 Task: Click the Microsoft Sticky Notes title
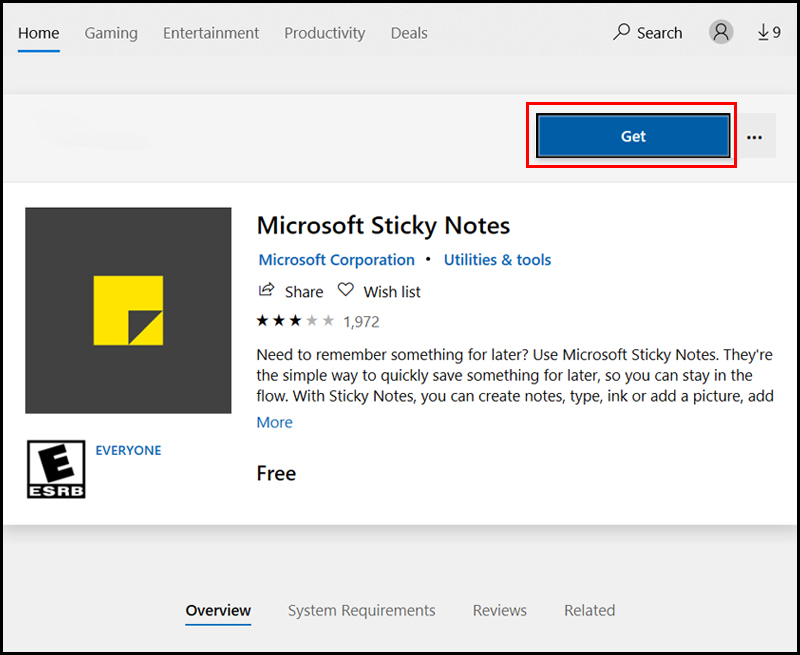pyautogui.click(x=383, y=225)
